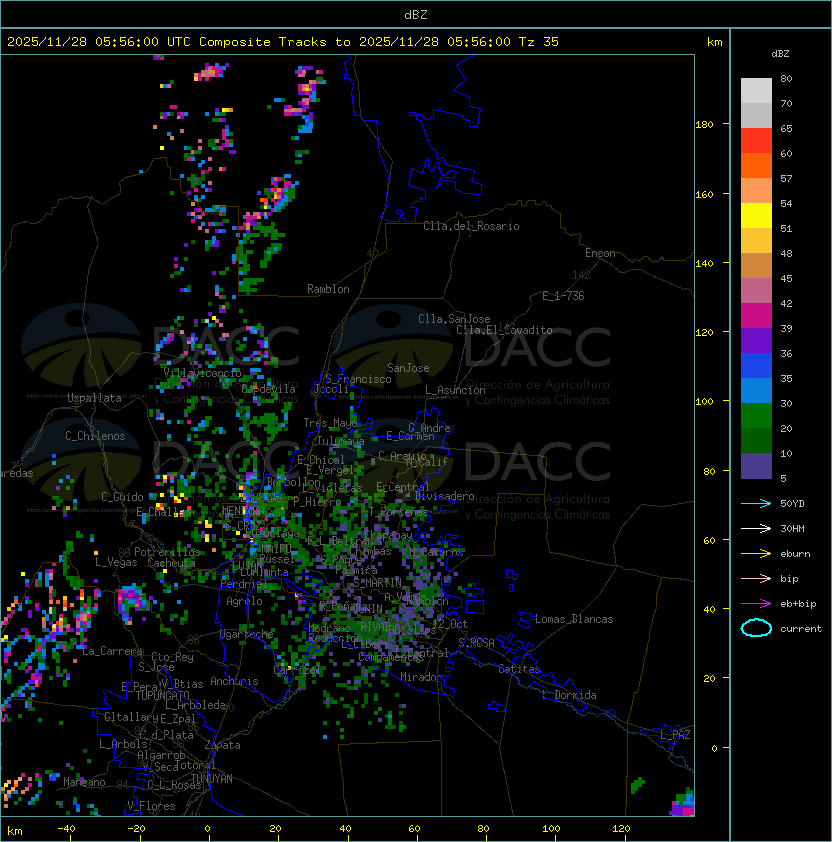The height and width of the screenshot is (842, 832).
Task: Click the 'C_Guido' map label
Action: (122, 497)
